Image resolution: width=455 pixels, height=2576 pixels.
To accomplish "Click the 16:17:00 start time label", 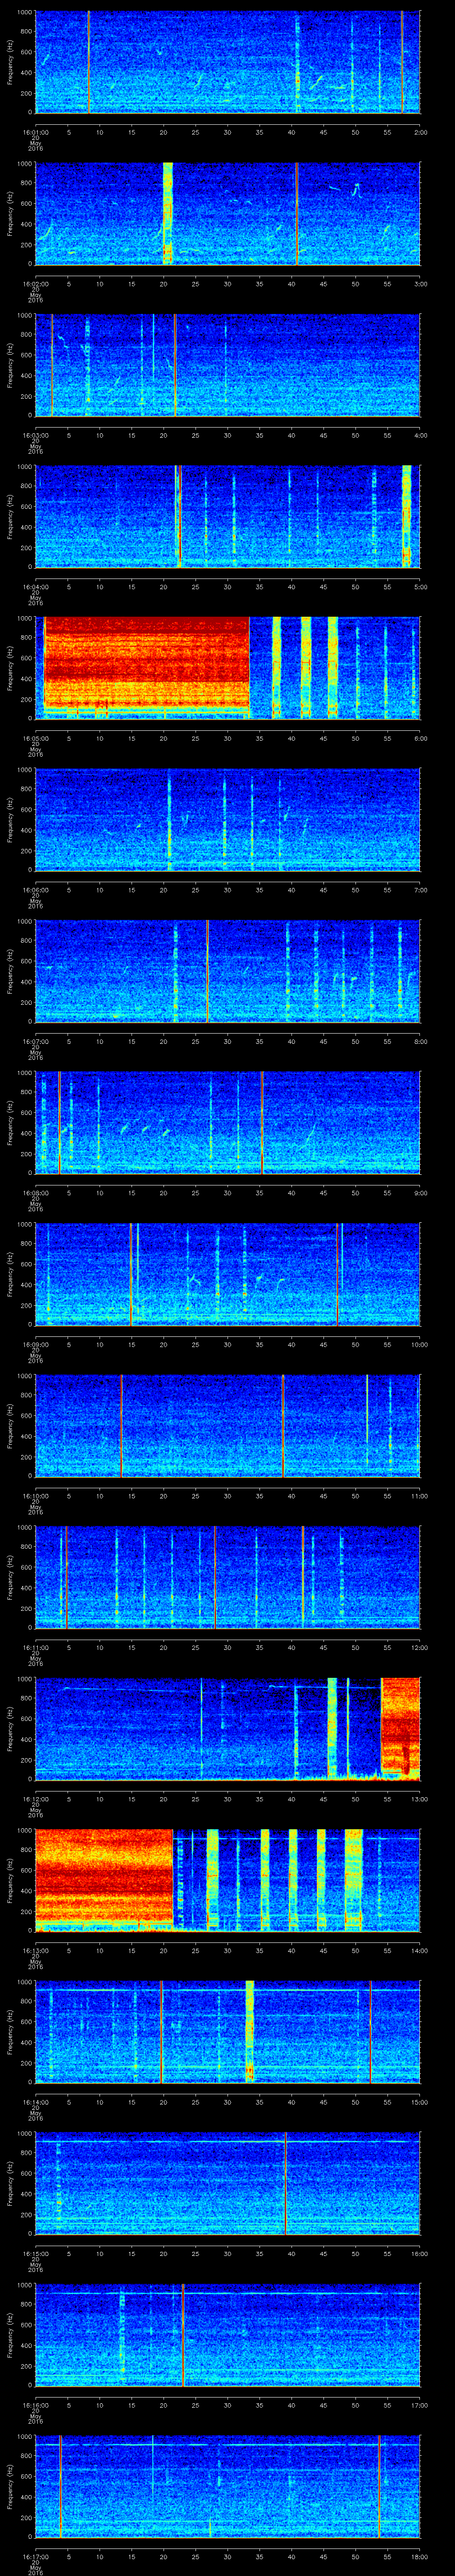I will tap(35, 2556).
